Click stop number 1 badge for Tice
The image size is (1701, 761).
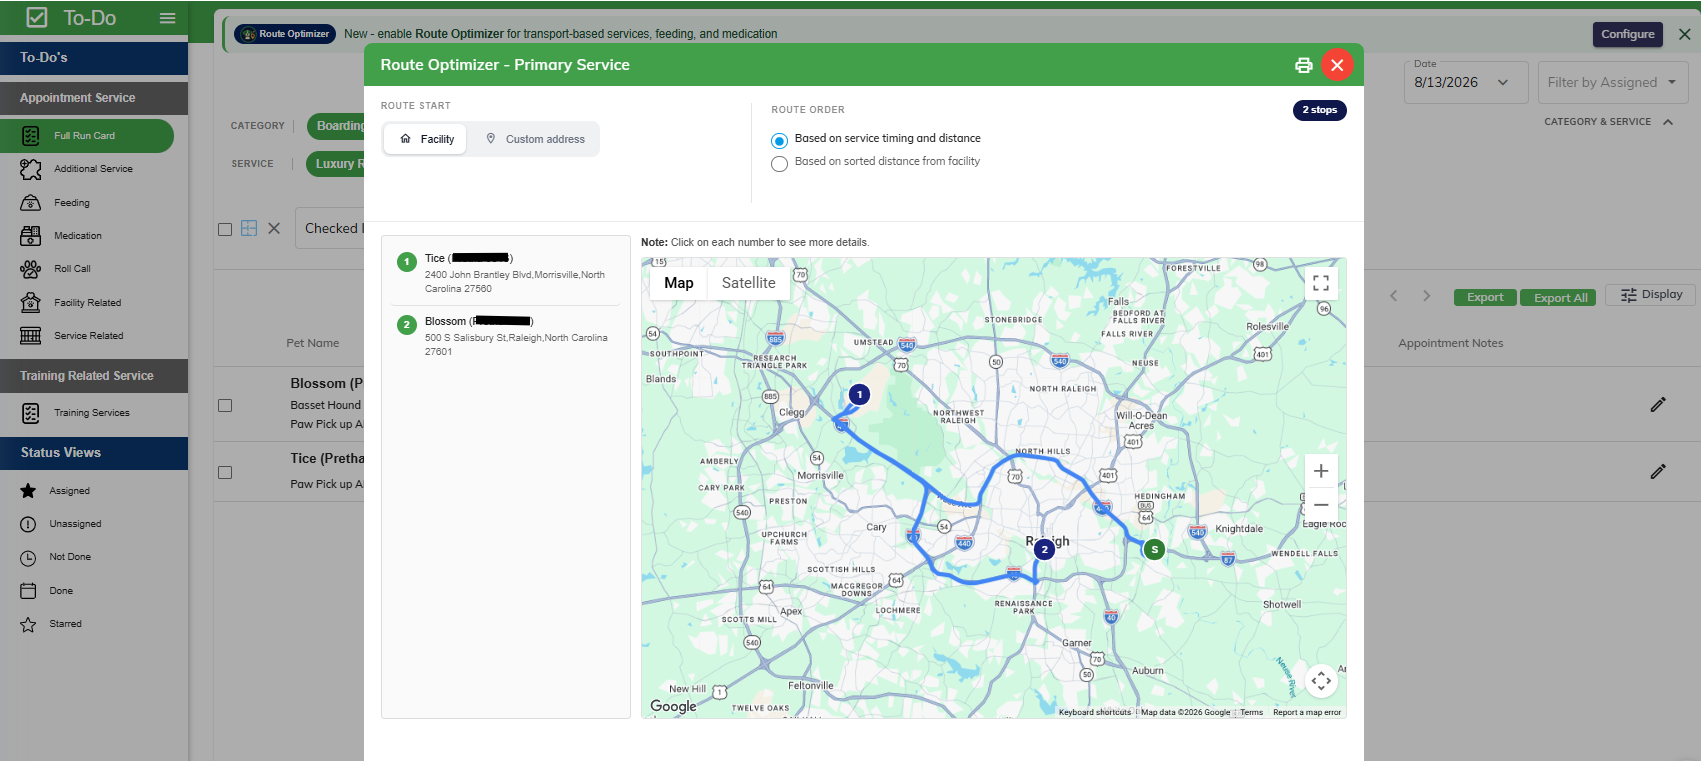coord(407,262)
